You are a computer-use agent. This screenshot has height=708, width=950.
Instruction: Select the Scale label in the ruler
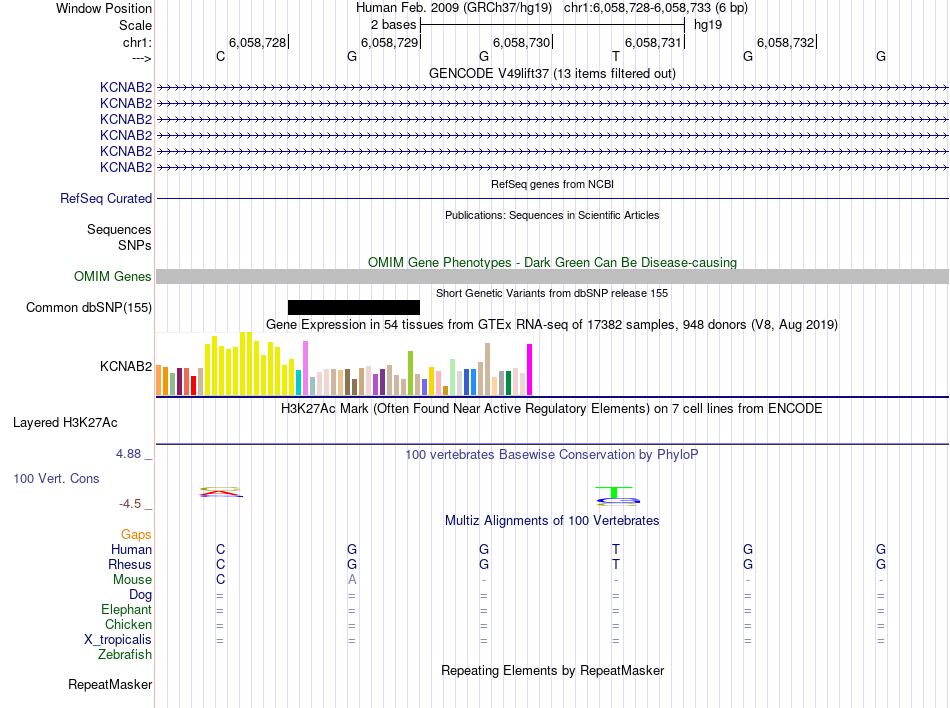pos(135,25)
